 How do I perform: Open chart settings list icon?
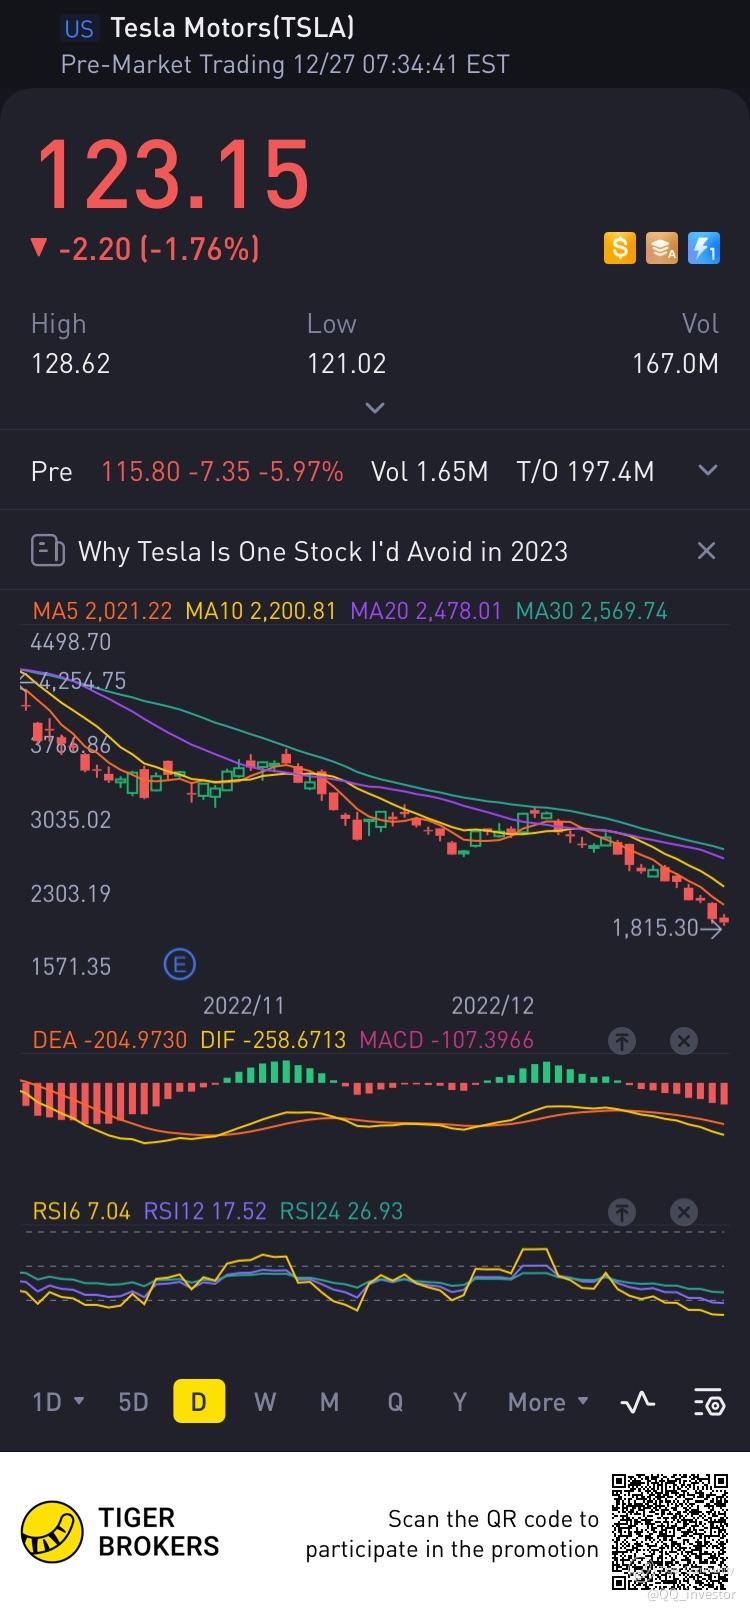pos(708,1402)
